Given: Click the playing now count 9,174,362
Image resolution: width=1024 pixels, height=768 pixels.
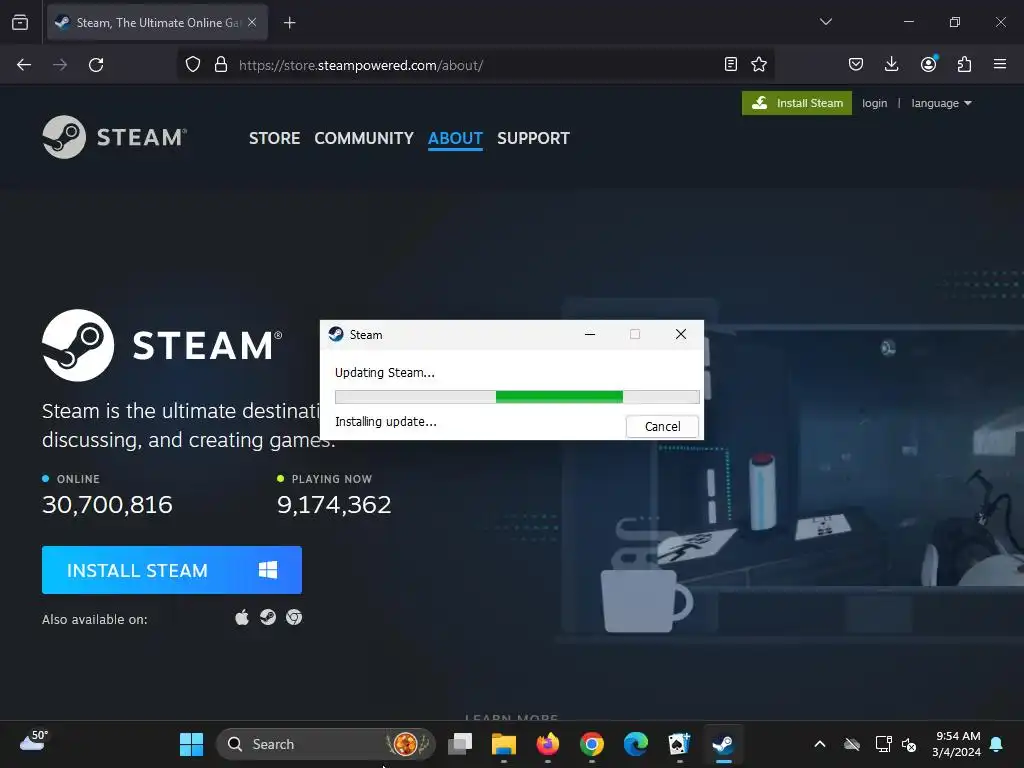Looking at the screenshot, I should [x=334, y=504].
